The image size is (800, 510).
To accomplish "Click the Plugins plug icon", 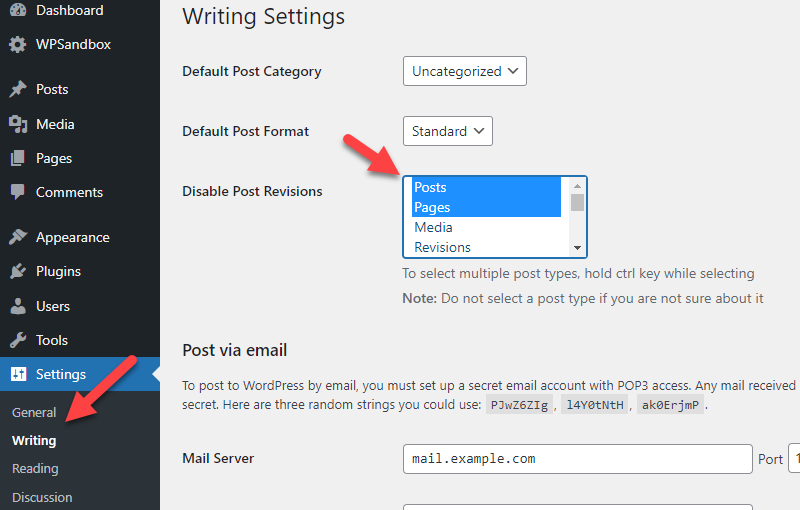I will pos(18,271).
